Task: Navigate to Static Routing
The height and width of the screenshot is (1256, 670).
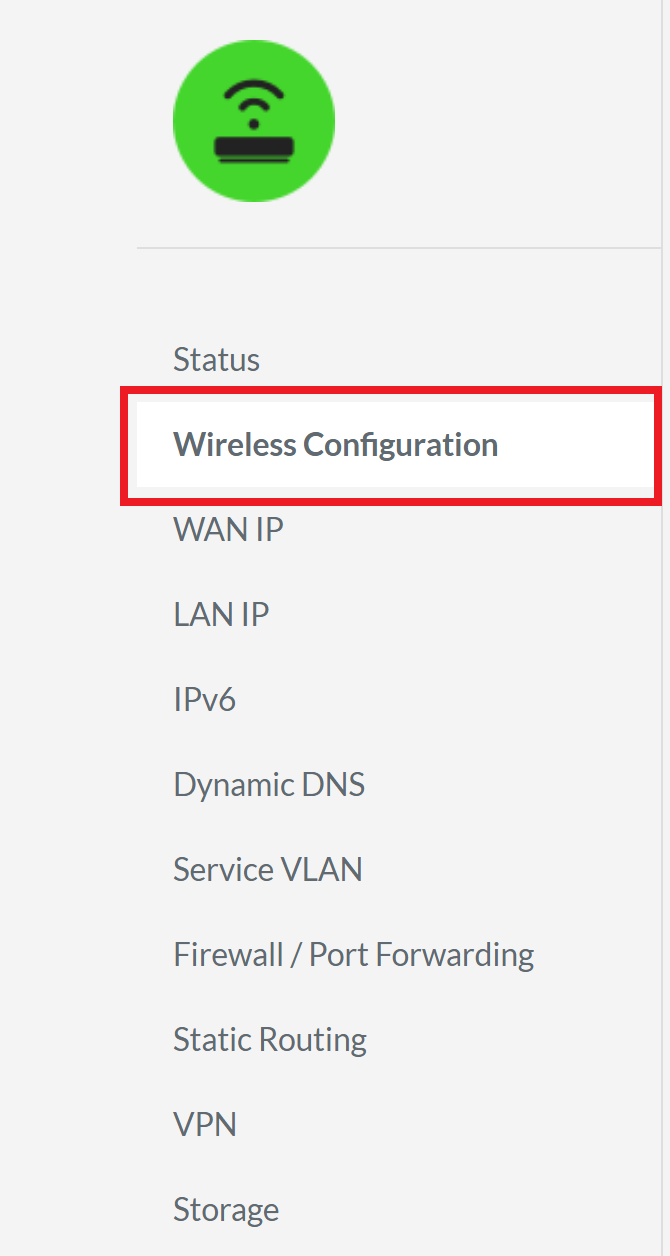Action: point(270,1039)
